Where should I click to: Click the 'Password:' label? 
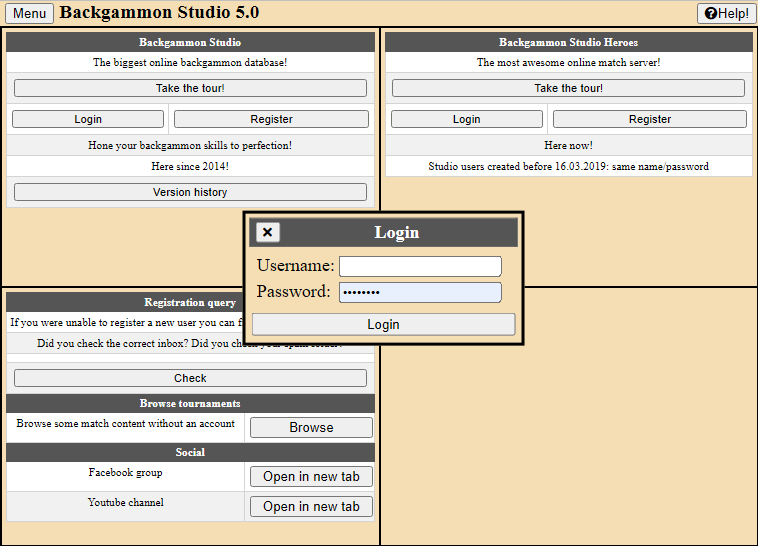point(293,292)
